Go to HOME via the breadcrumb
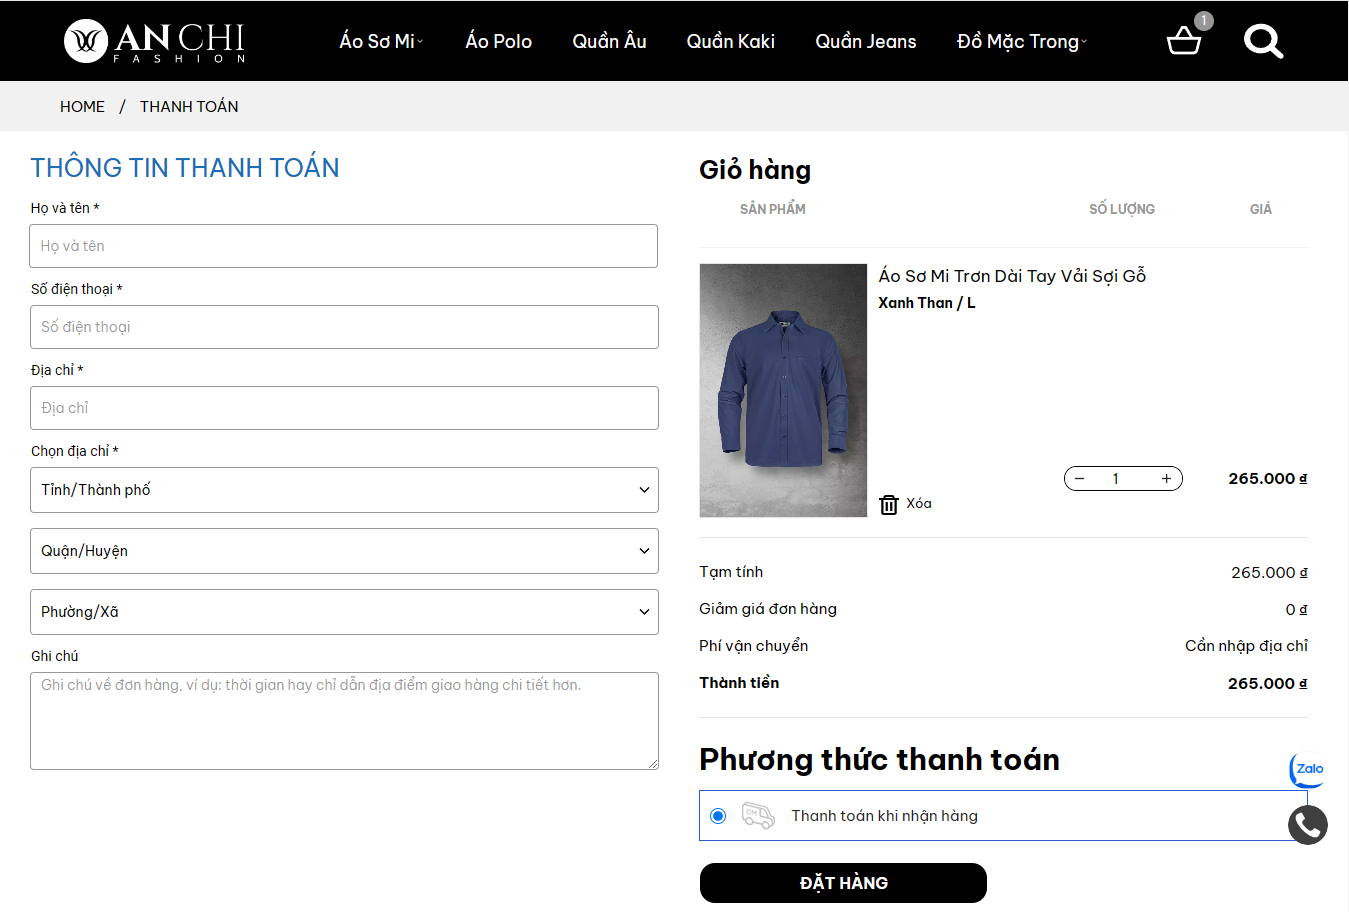Viewport: 1349px width, 912px height. pyautogui.click(x=82, y=106)
